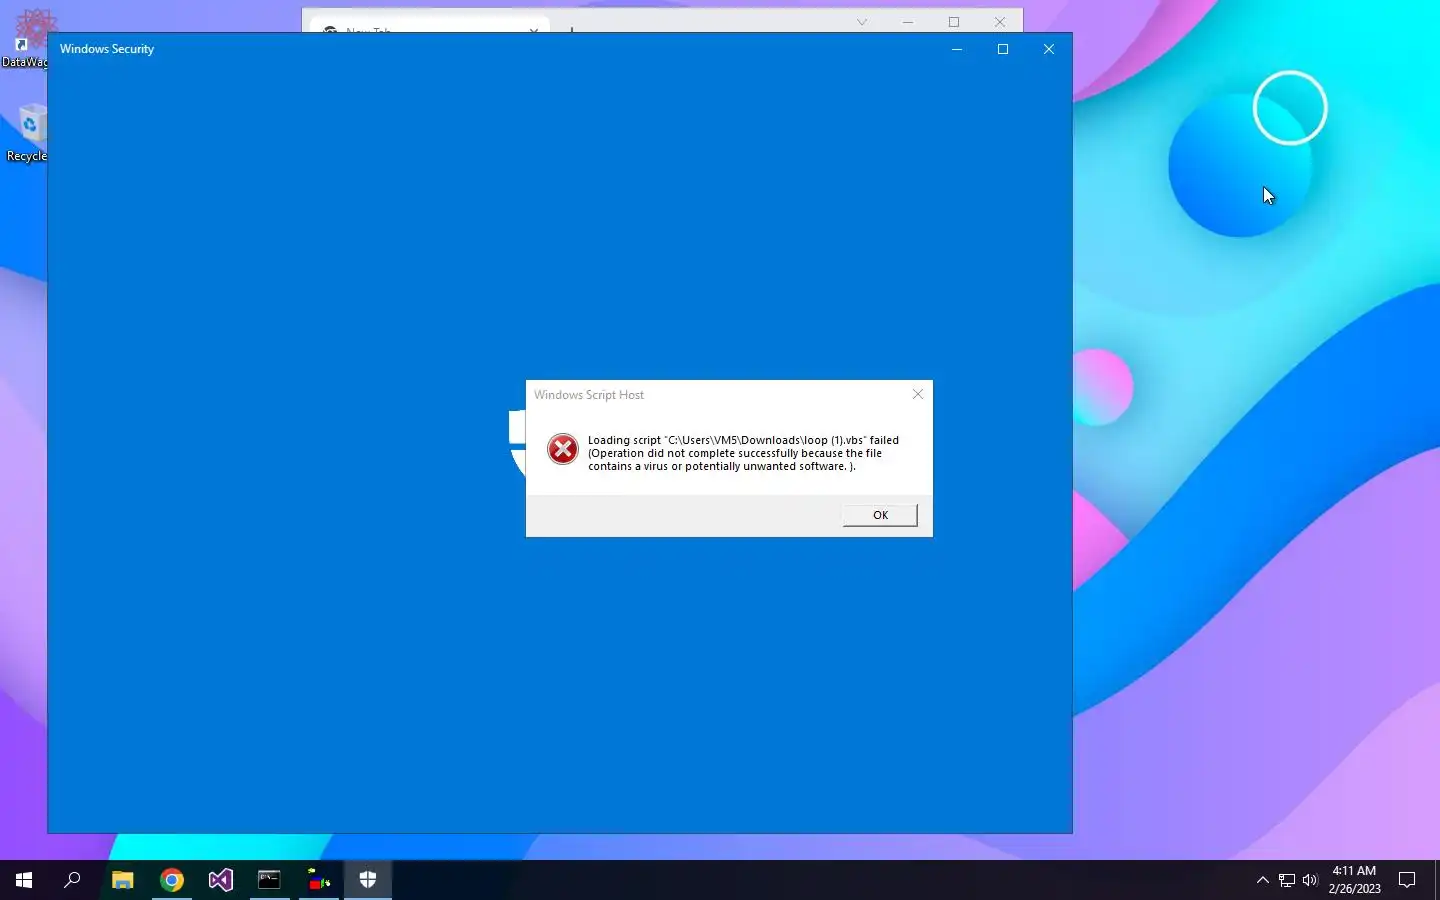Maximize the Windows Security window

pyautogui.click(x=1003, y=49)
